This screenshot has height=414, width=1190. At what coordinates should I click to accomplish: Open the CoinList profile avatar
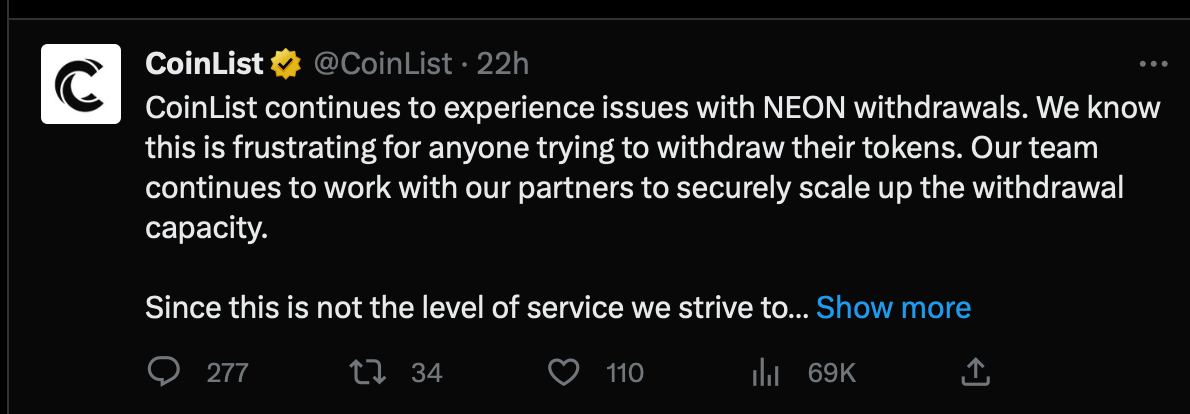81,84
